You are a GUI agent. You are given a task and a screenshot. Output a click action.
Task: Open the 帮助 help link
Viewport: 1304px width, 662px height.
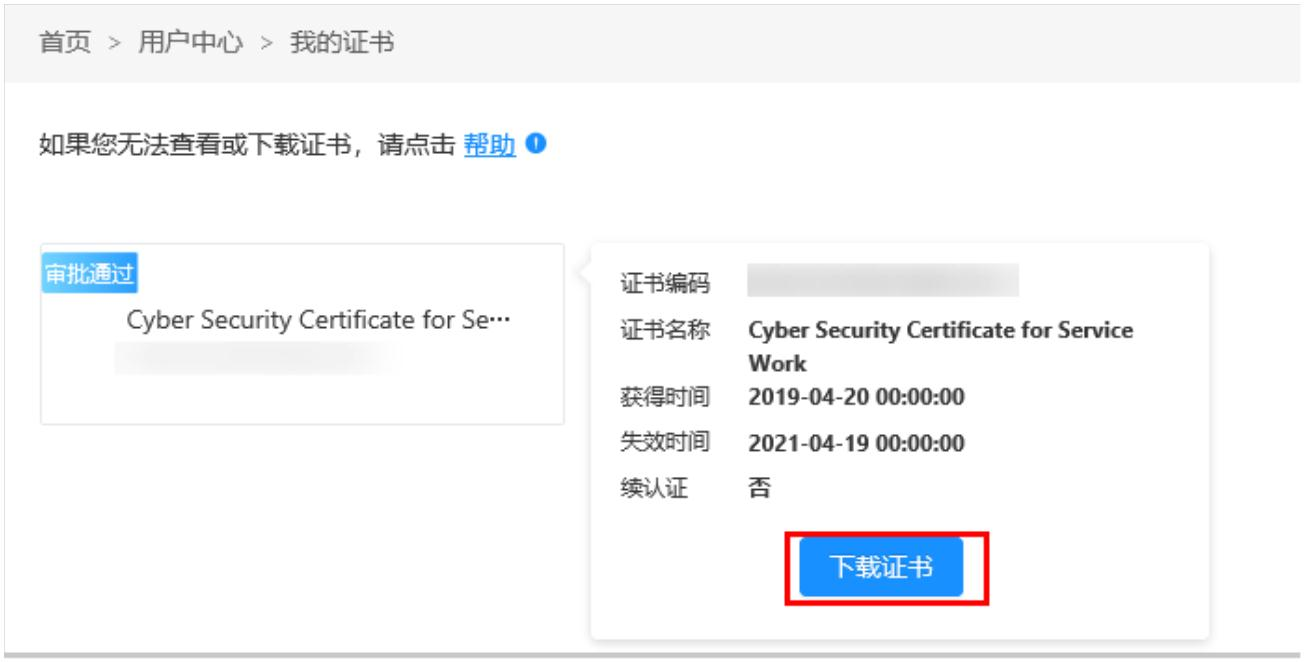489,146
